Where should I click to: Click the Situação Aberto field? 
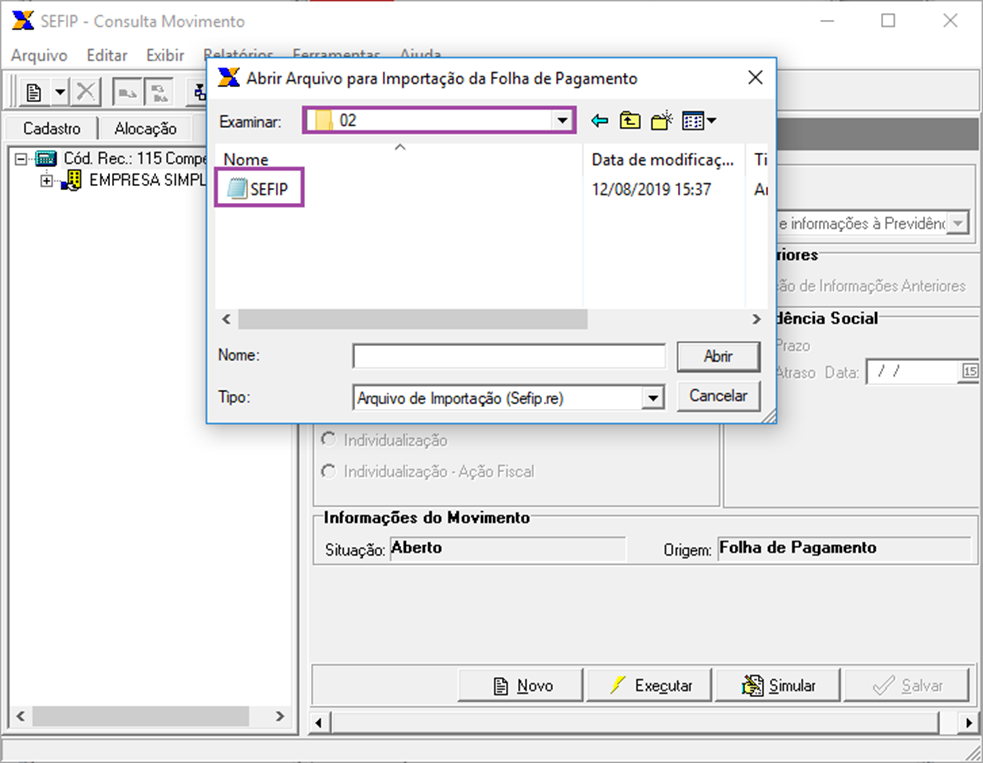tap(508, 549)
